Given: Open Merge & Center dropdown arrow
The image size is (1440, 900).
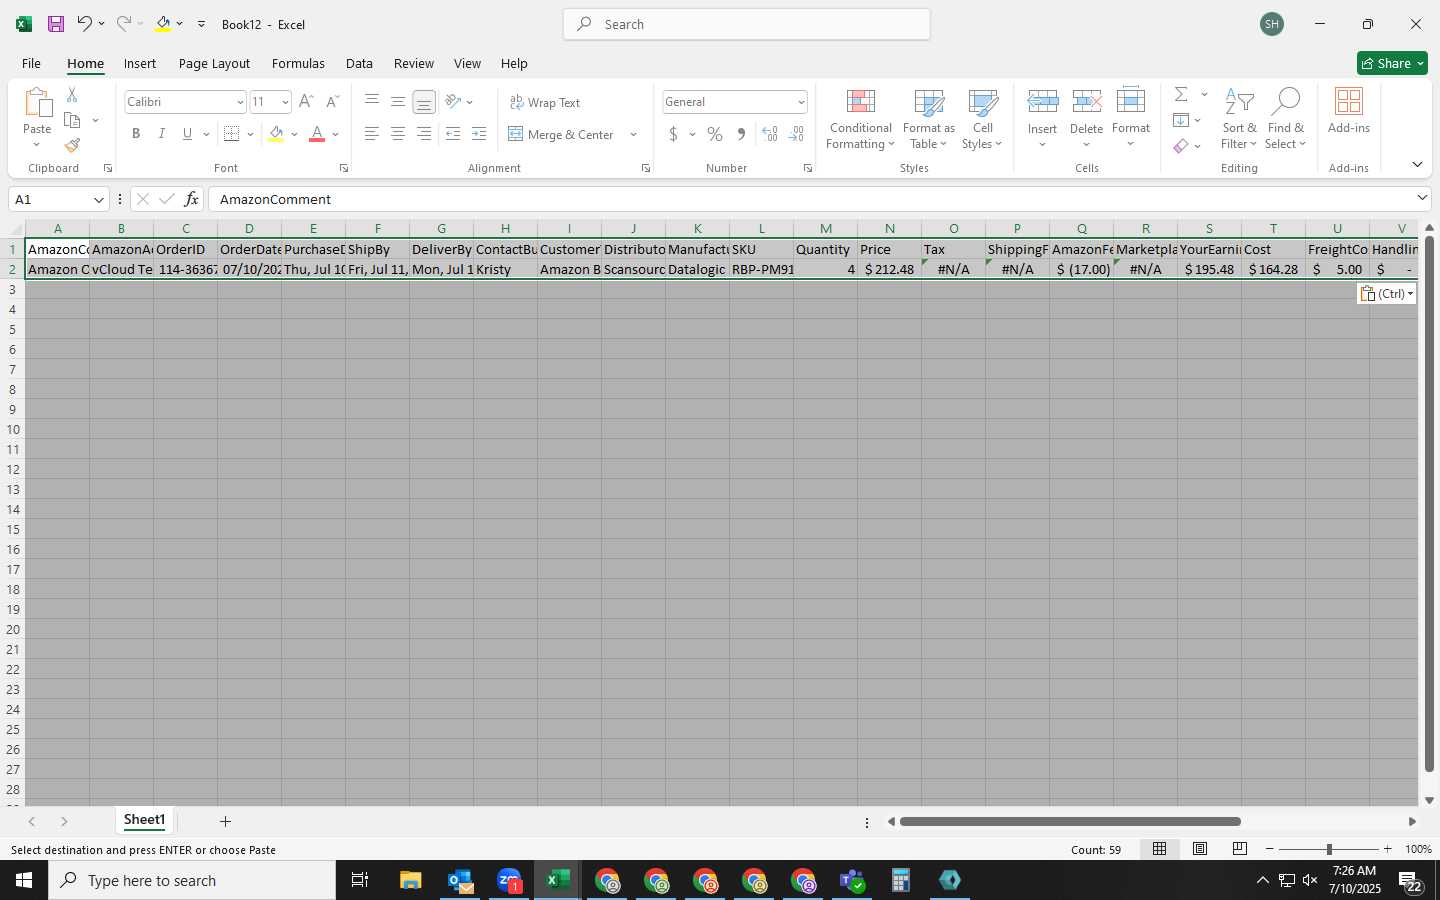Looking at the screenshot, I should 633,134.
